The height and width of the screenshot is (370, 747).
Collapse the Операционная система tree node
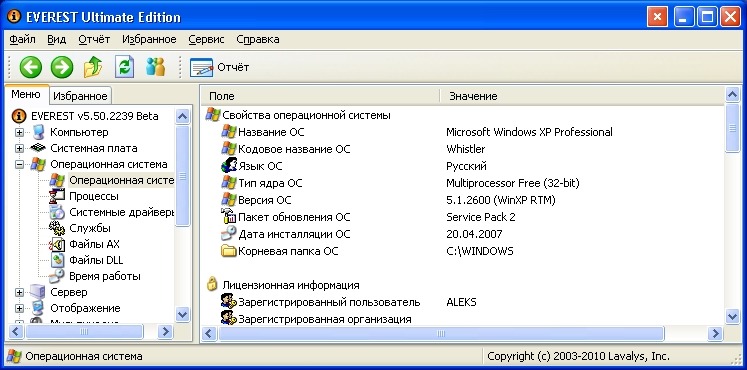[x=19, y=165]
